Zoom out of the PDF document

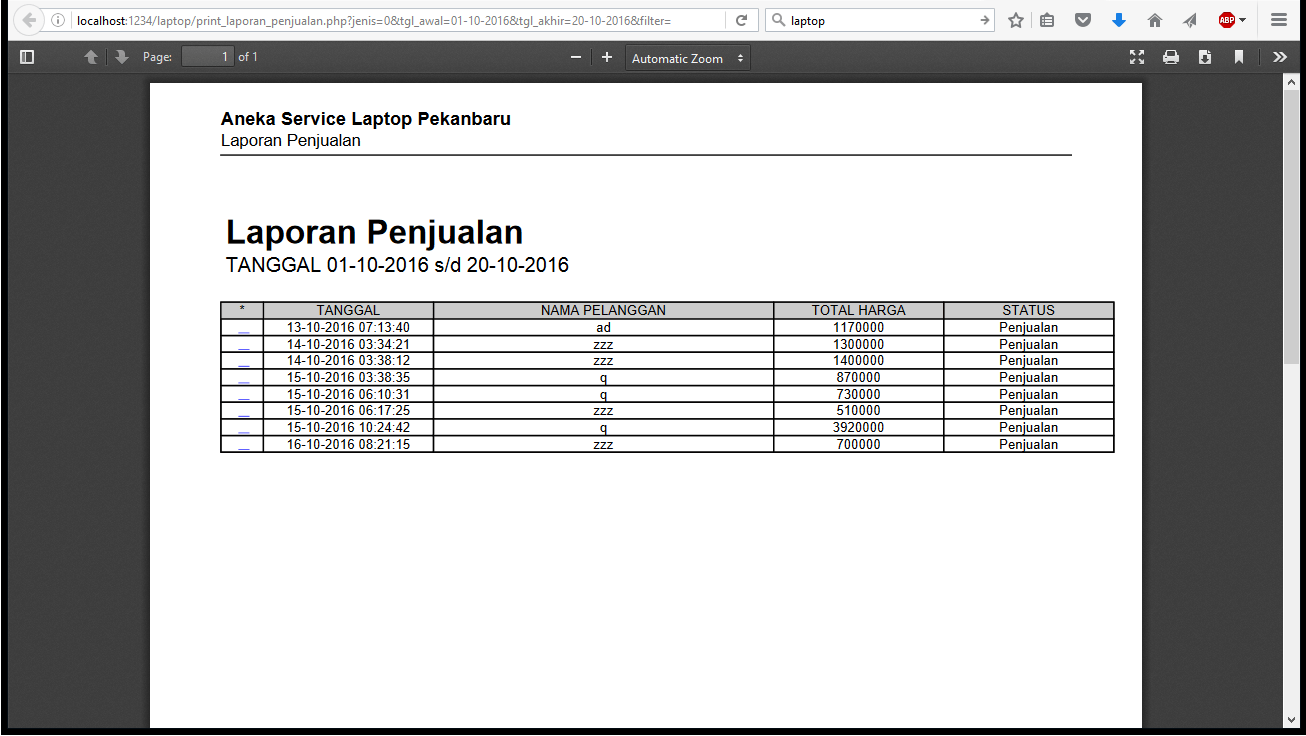pyautogui.click(x=576, y=57)
